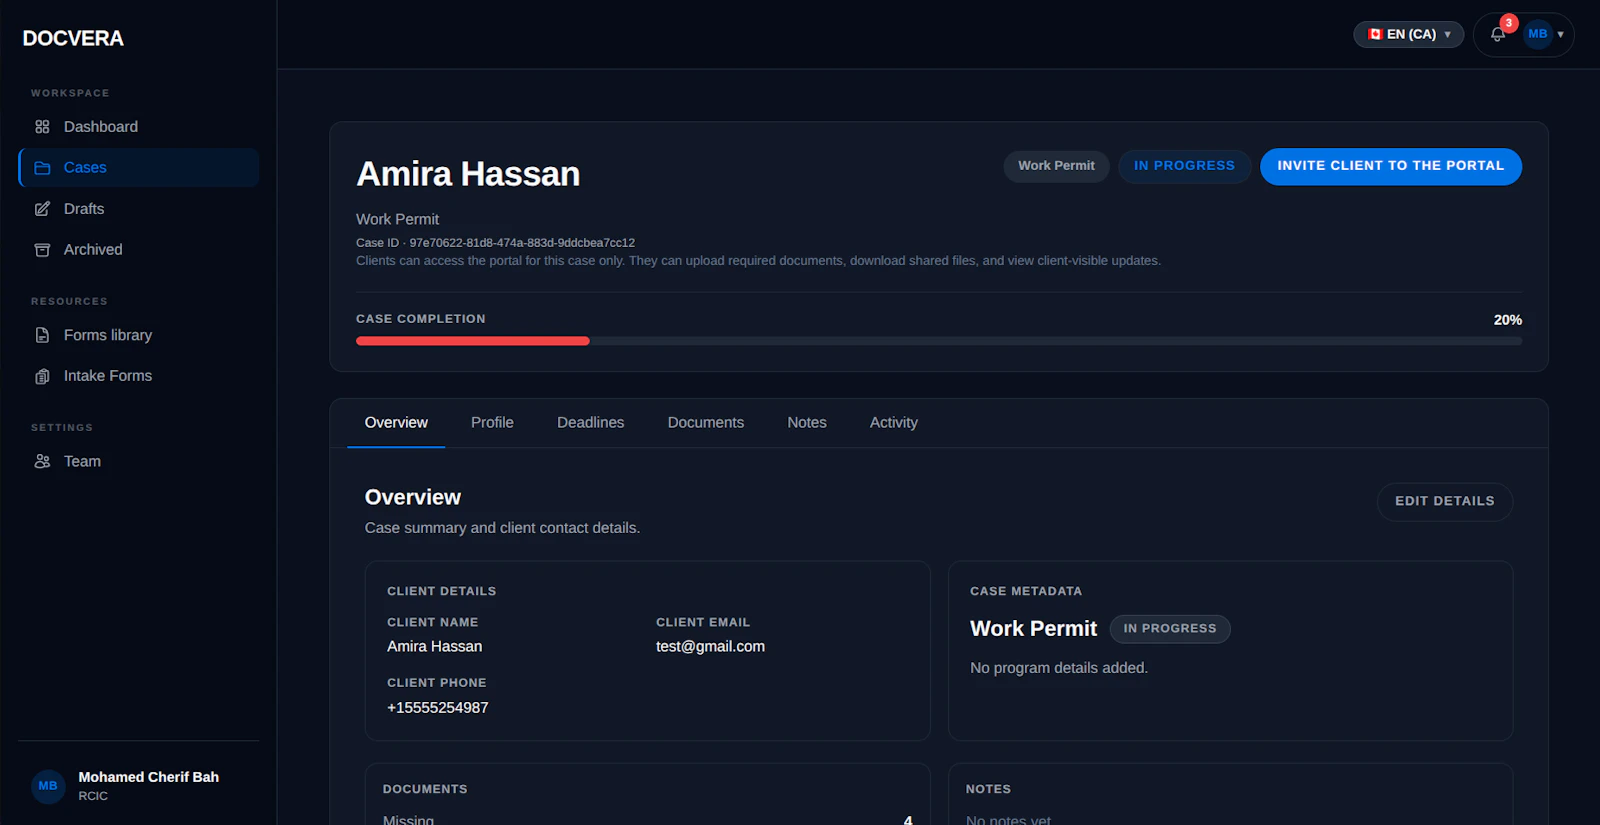Click the header Work Permit badge
This screenshot has width=1600, height=825.
(1056, 166)
